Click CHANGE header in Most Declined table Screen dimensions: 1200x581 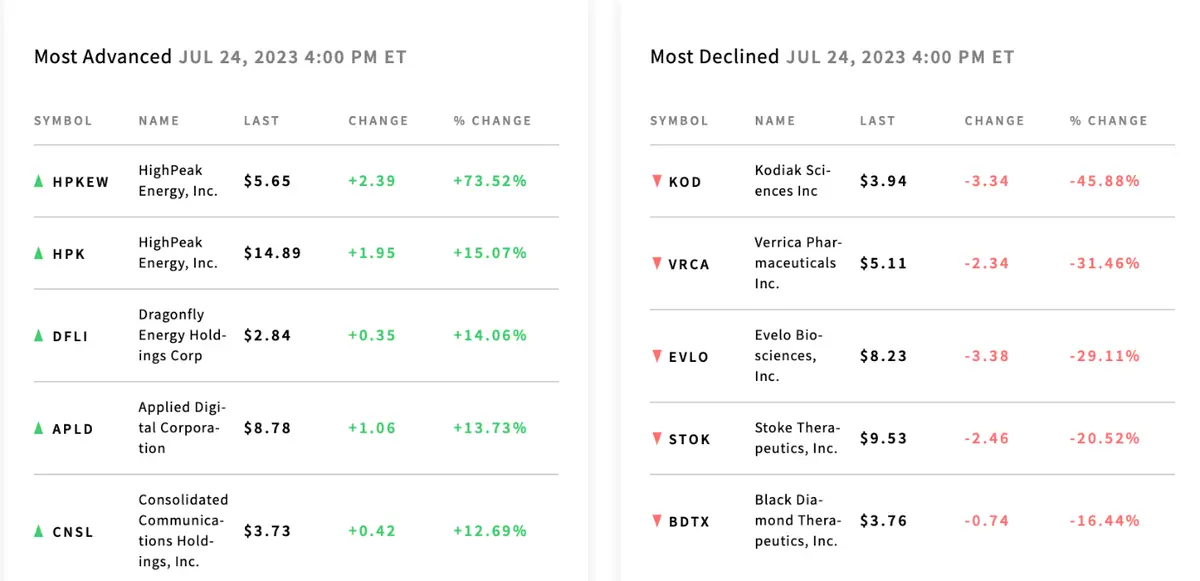[994, 121]
